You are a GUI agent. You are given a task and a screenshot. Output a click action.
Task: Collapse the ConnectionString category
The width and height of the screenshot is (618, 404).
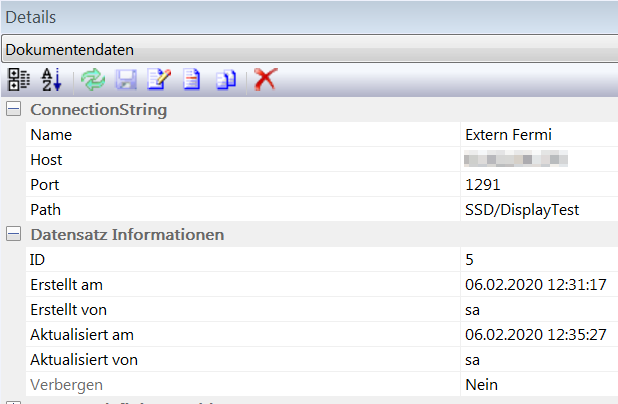point(13,109)
